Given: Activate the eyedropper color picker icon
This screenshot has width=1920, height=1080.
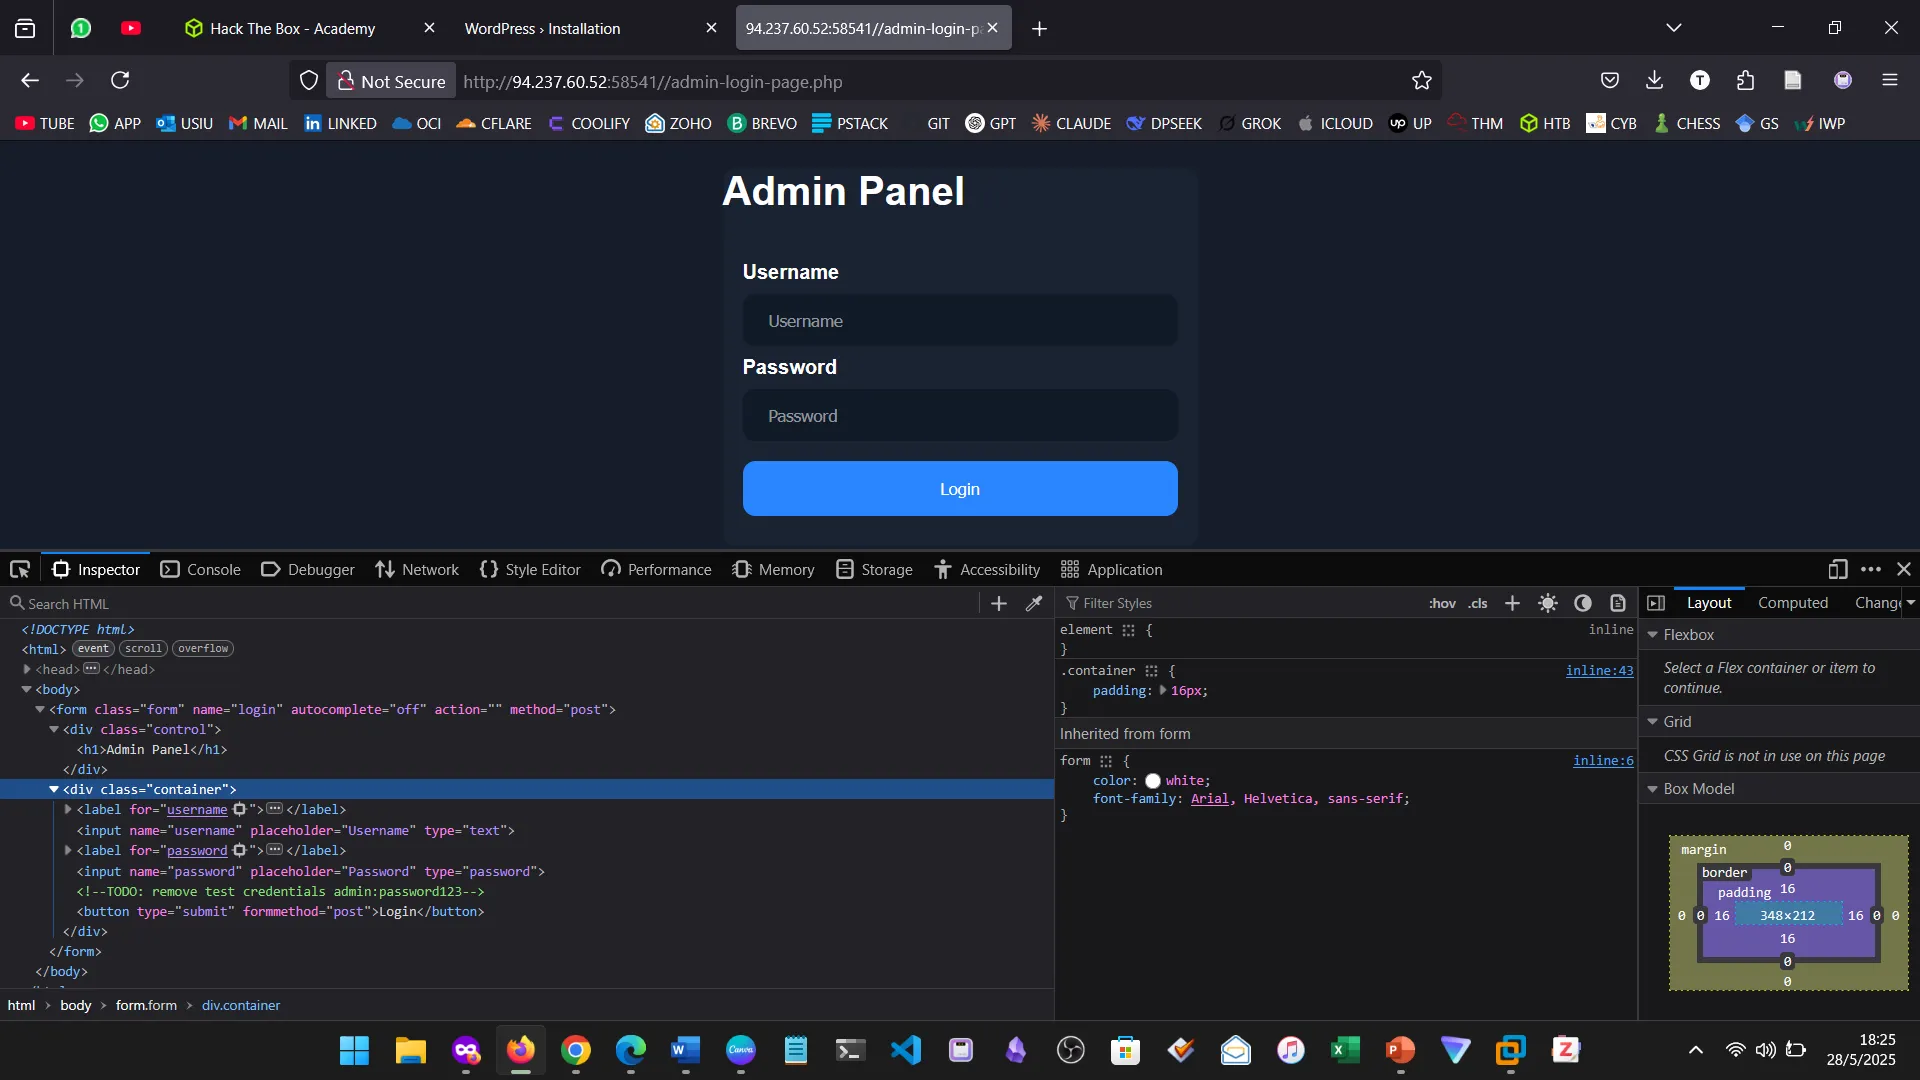Looking at the screenshot, I should (1034, 603).
